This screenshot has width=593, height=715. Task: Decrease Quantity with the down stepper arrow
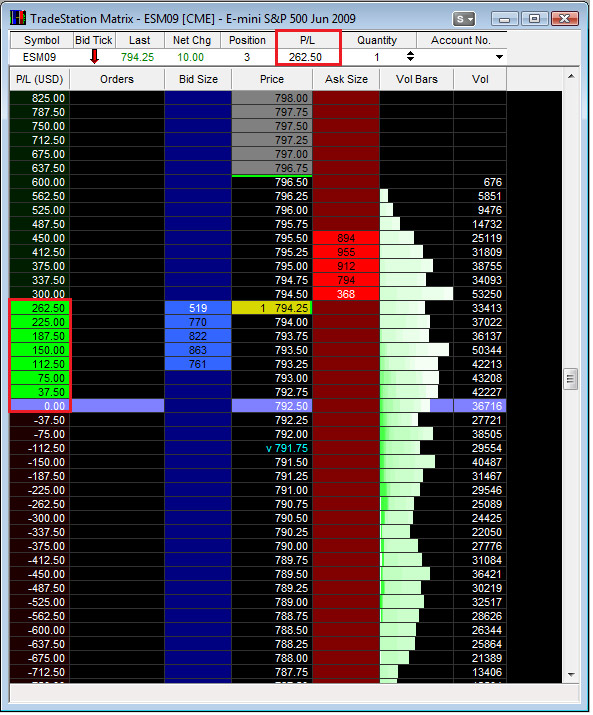[x=411, y=59]
